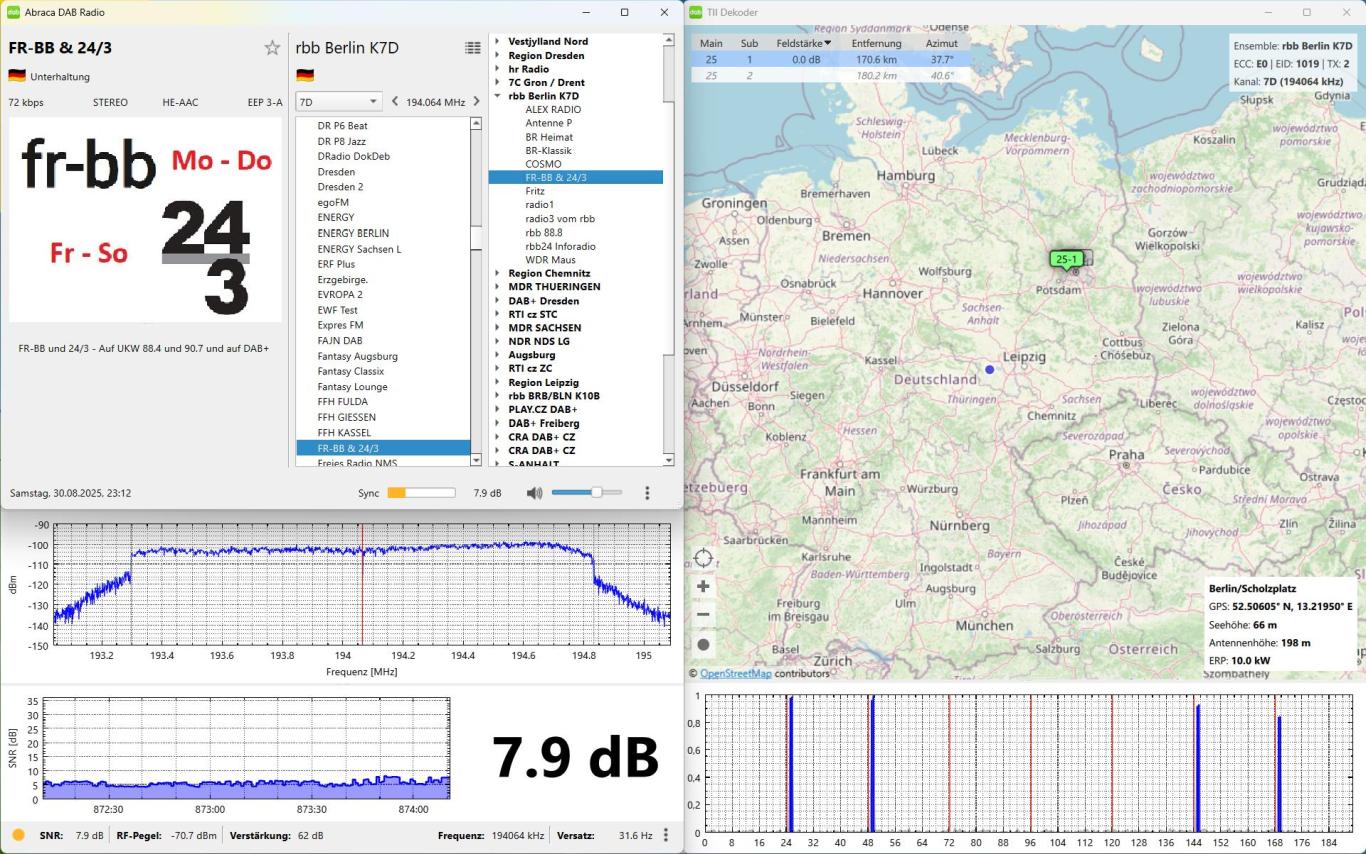Zoom out the TII map
1366x854 pixels.
[703, 615]
